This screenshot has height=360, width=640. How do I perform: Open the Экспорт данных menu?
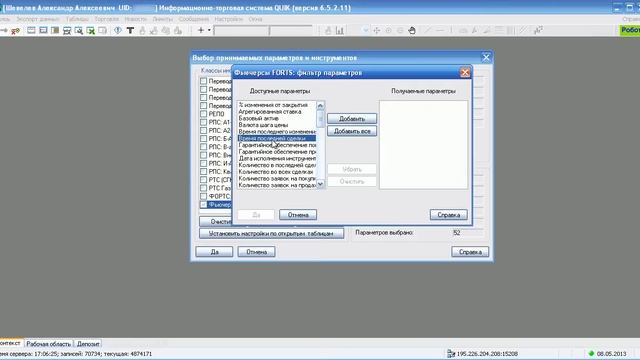tap(38, 19)
